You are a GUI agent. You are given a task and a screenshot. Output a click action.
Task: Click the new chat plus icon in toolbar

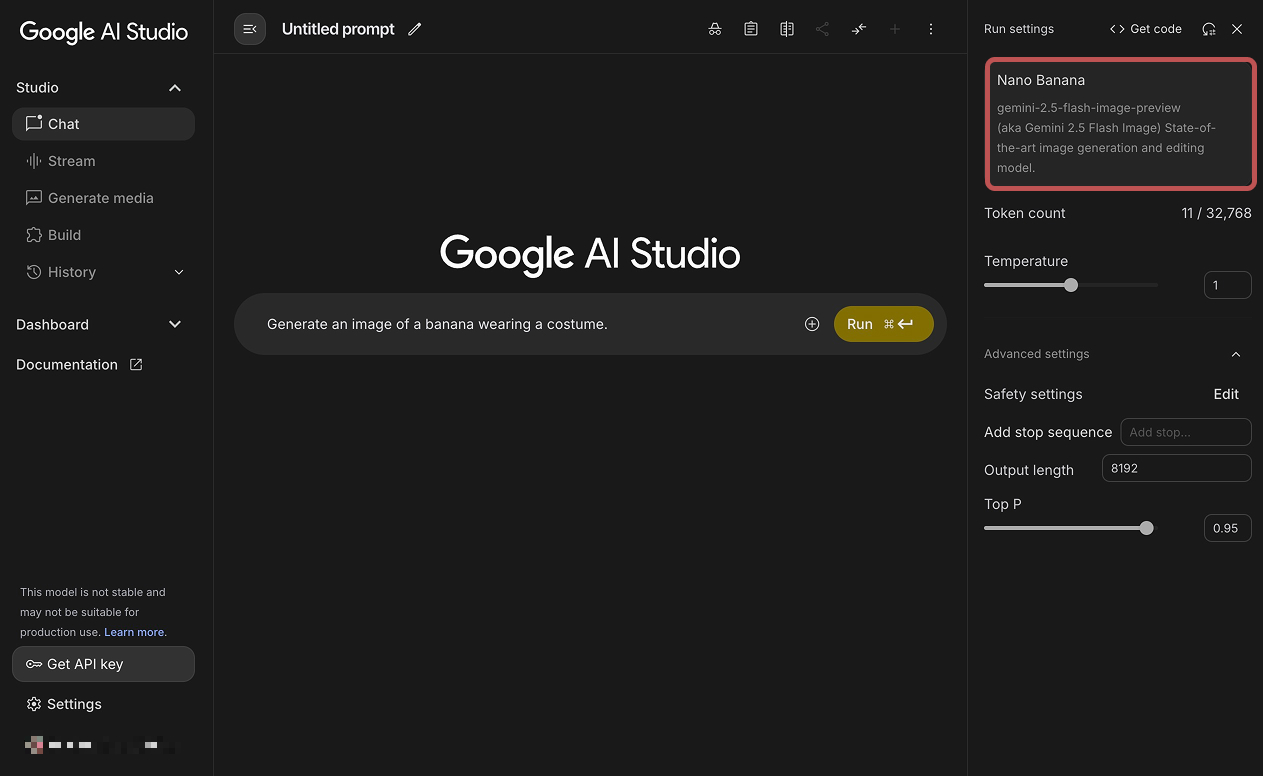[895, 29]
